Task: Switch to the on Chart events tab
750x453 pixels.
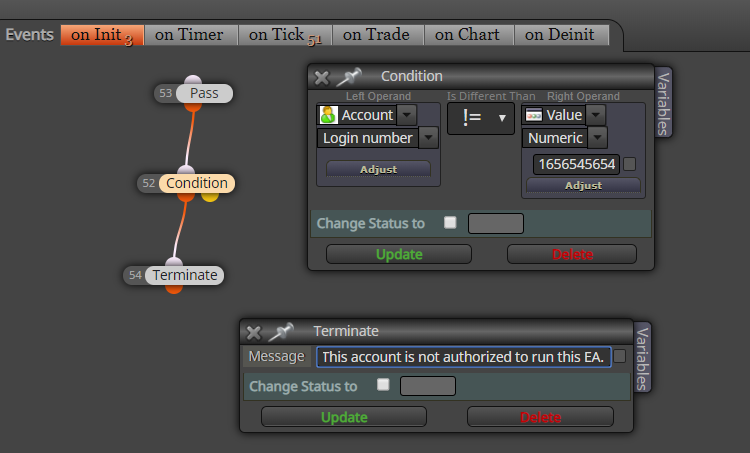Action: (x=468, y=35)
